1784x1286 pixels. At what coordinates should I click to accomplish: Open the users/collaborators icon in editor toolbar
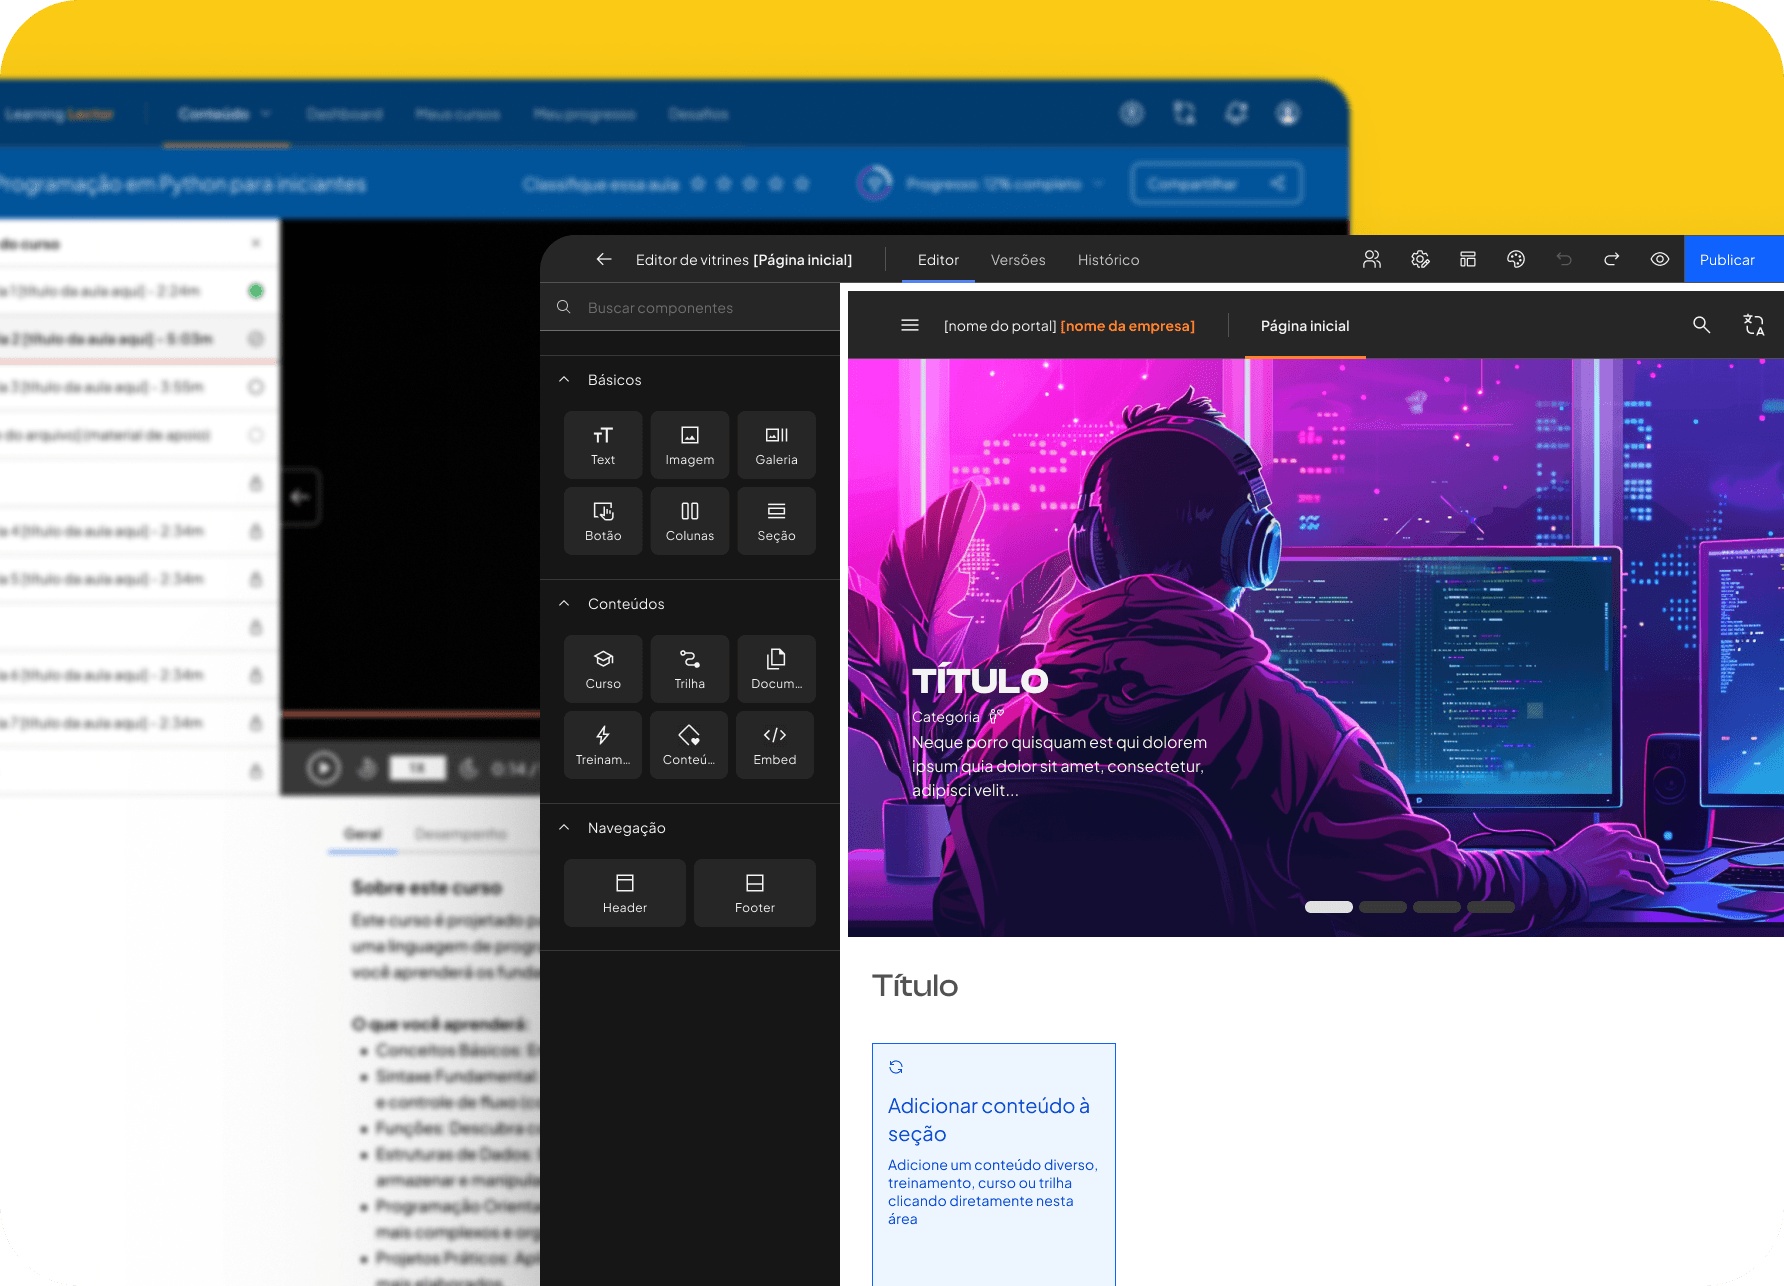coord(1372,260)
